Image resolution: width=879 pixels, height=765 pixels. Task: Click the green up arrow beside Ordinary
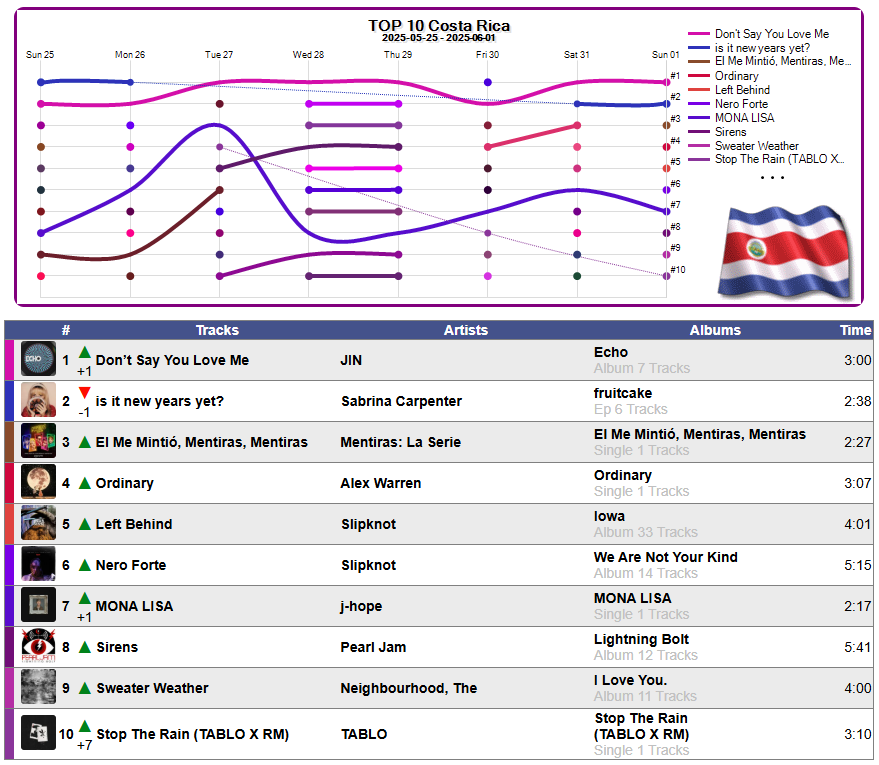pyautogui.click(x=85, y=483)
